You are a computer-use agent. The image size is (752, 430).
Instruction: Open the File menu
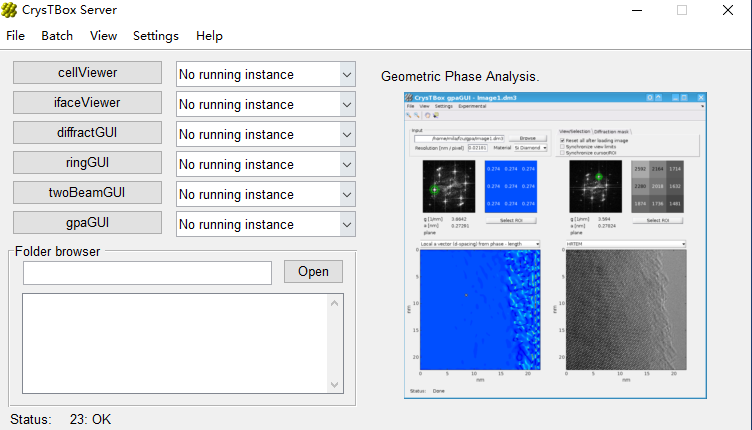pos(16,36)
